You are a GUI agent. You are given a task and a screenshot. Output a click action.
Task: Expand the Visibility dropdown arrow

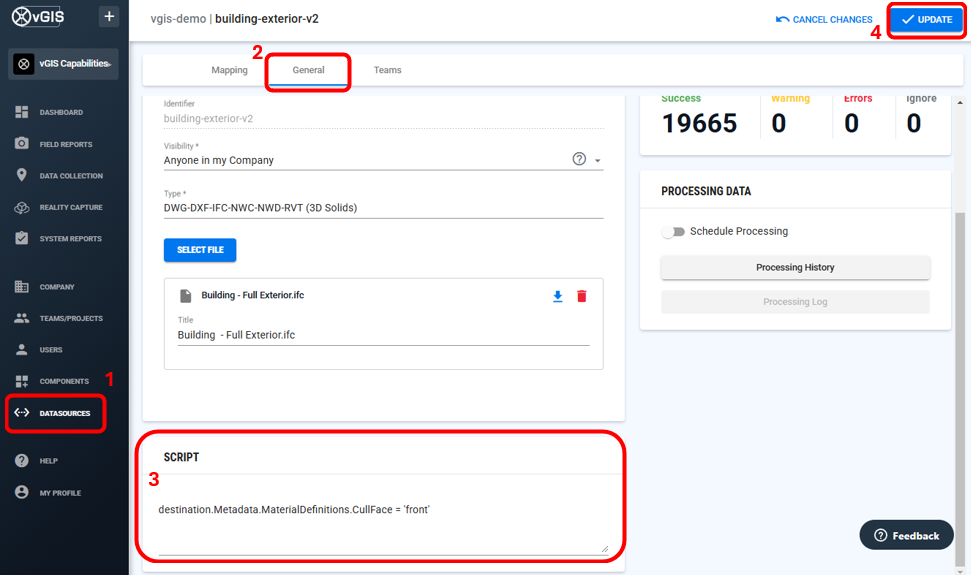(x=598, y=160)
